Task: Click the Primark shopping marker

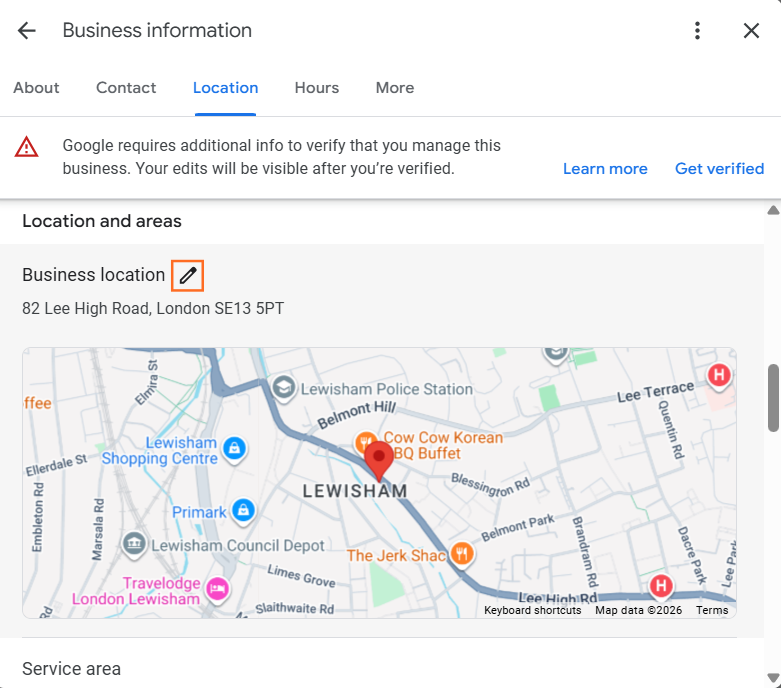Action: pyautogui.click(x=243, y=511)
